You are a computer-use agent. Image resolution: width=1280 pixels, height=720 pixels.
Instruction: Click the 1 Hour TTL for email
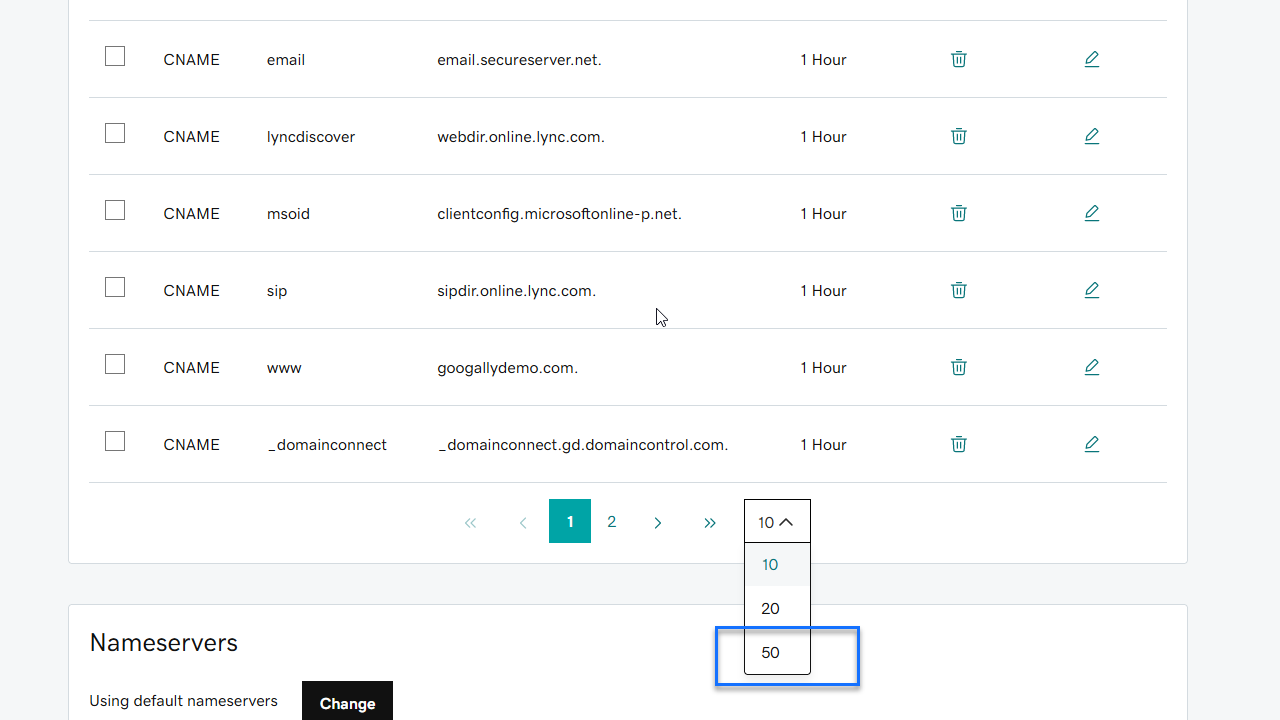823,60
